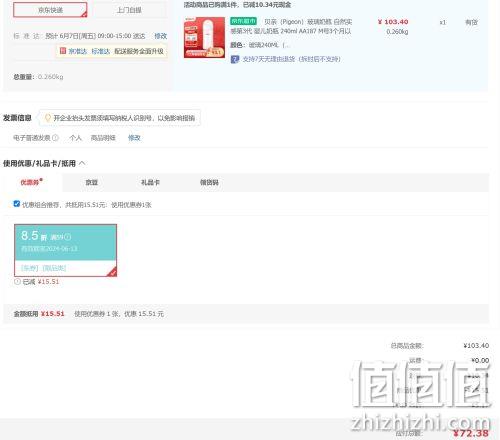Switch to the 礼品卡 tab
This screenshot has width=500, height=440.
click(x=150, y=182)
